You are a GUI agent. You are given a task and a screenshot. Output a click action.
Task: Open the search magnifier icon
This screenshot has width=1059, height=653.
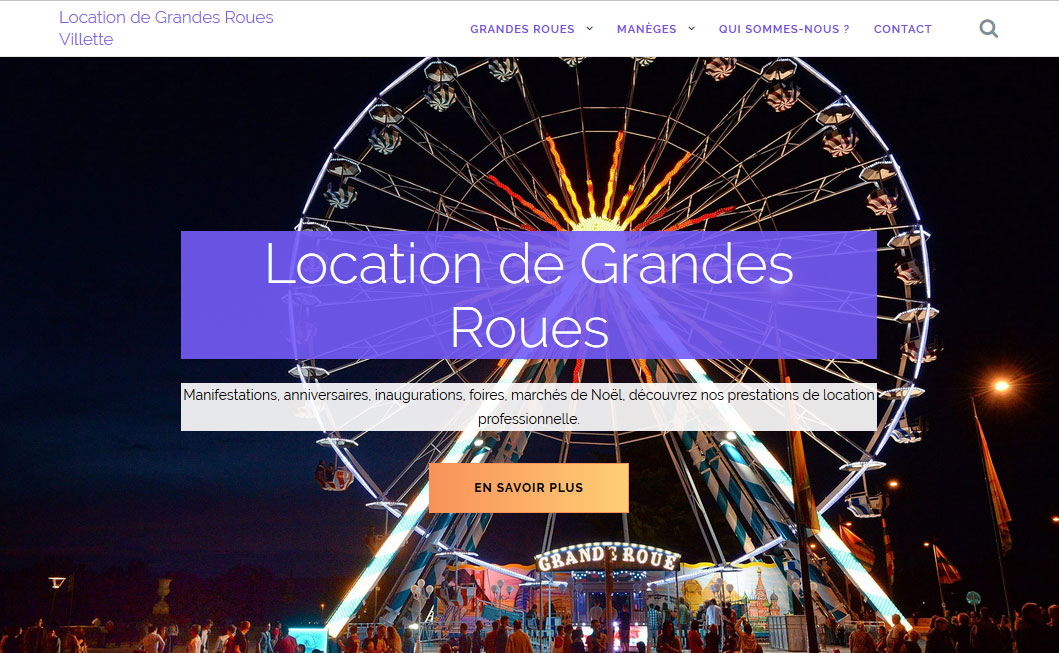point(988,28)
